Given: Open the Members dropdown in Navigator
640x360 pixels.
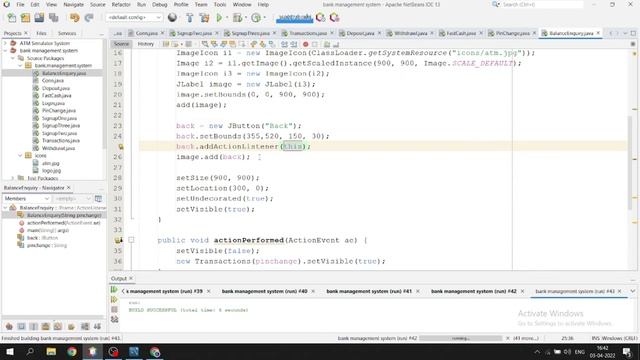Looking at the screenshot, I should point(27,198).
